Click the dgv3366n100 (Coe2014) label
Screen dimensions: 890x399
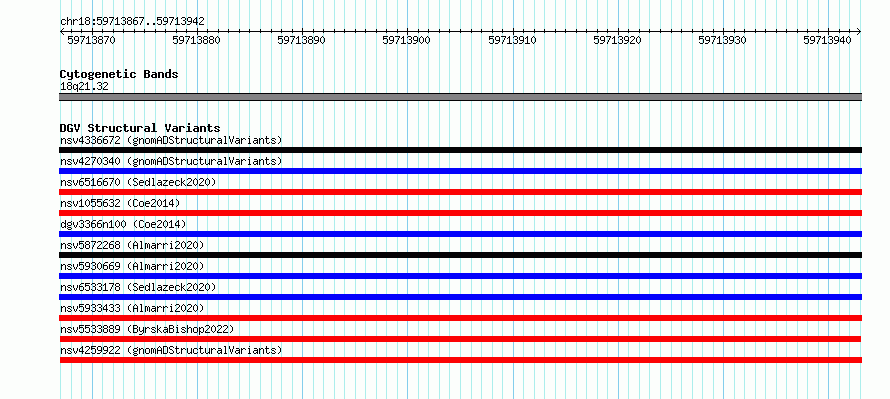pos(123,224)
